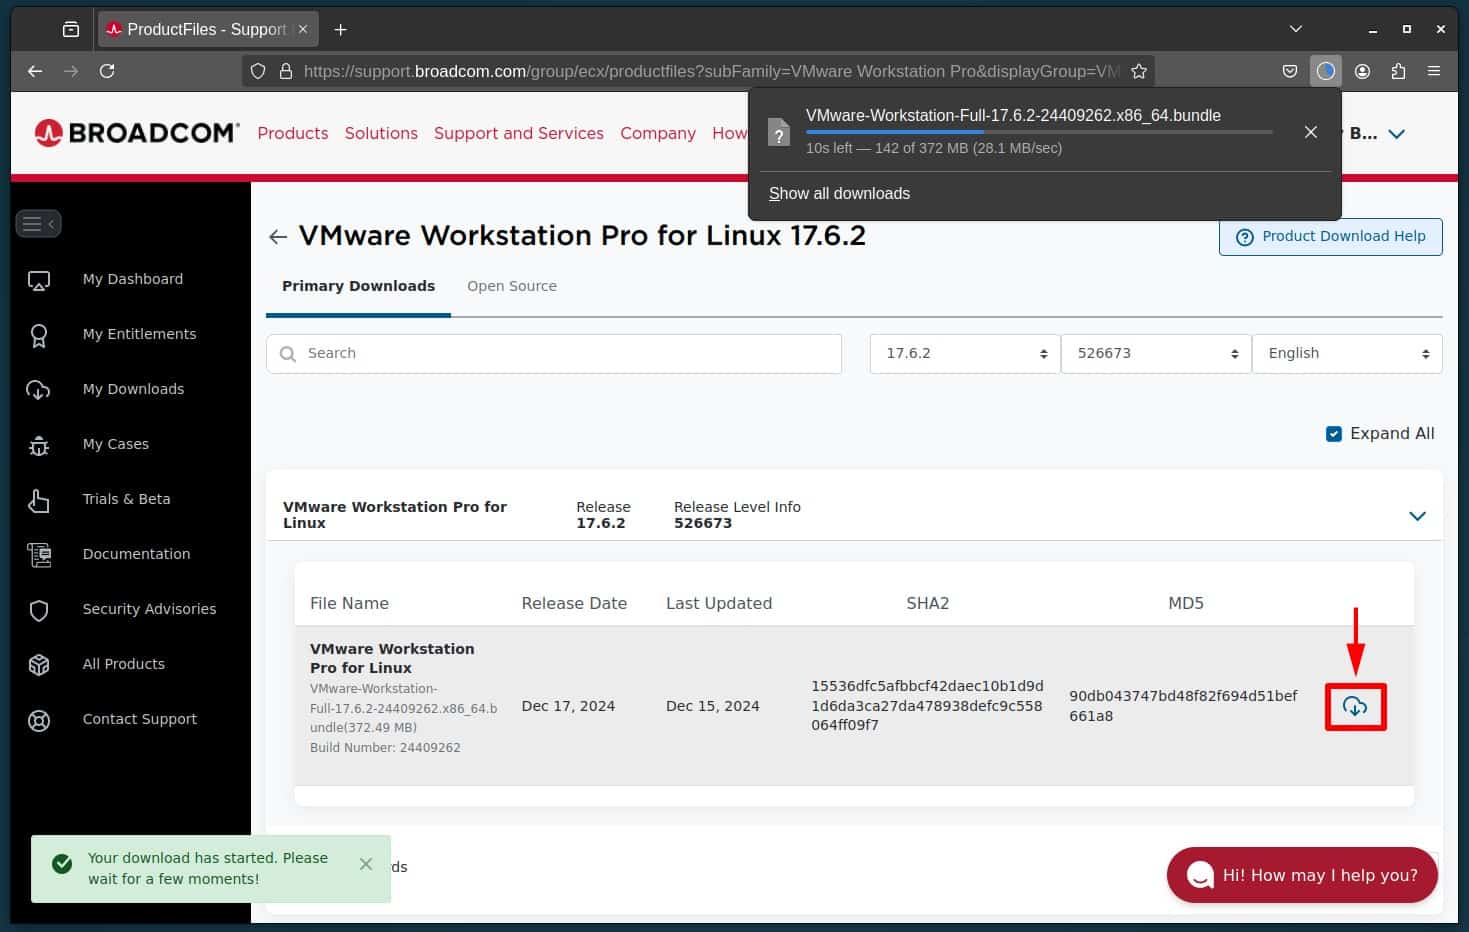Collapse the VMware Workstation Pro for Linux row
Image resolution: width=1469 pixels, height=932 pixels.
1417,516
